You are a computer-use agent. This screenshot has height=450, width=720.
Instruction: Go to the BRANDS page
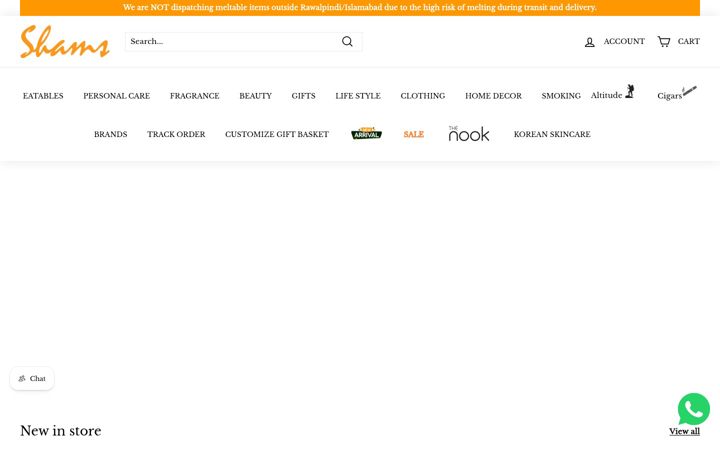pyautogui.click(x=111, y=135)
